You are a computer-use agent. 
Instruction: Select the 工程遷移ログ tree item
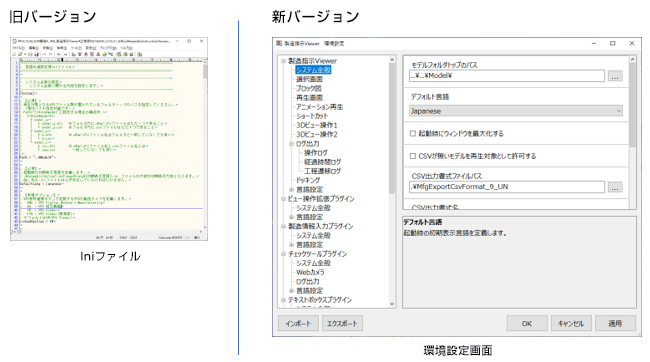[x=322, y=171]
